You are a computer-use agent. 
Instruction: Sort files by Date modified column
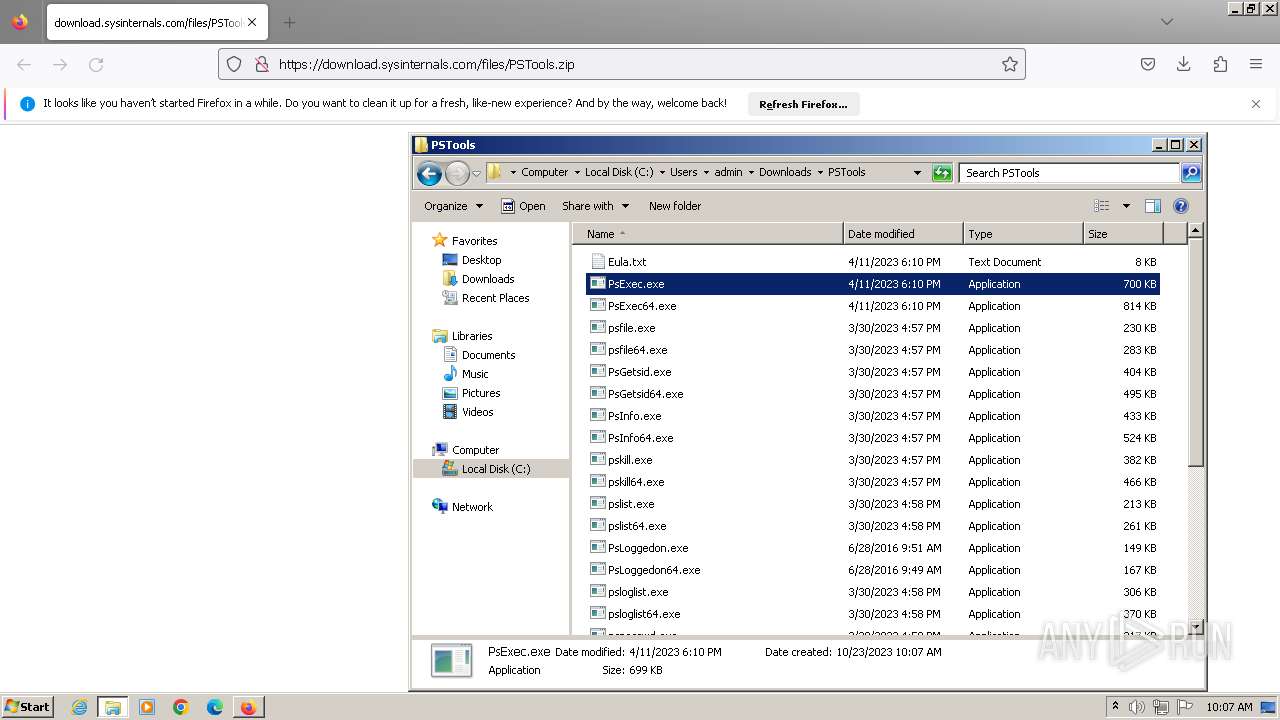(903, 234)
